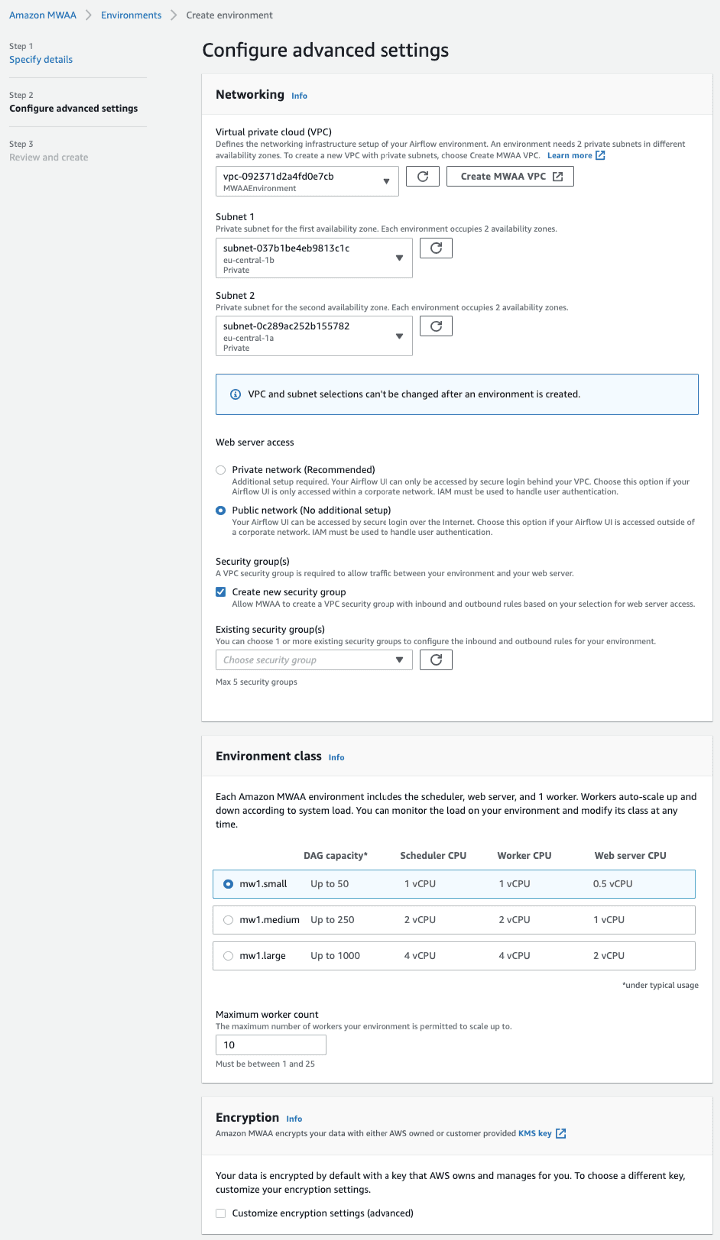Open the Amazon MWAA breadcrumb

pyautogui.click(x=42, y=15)
